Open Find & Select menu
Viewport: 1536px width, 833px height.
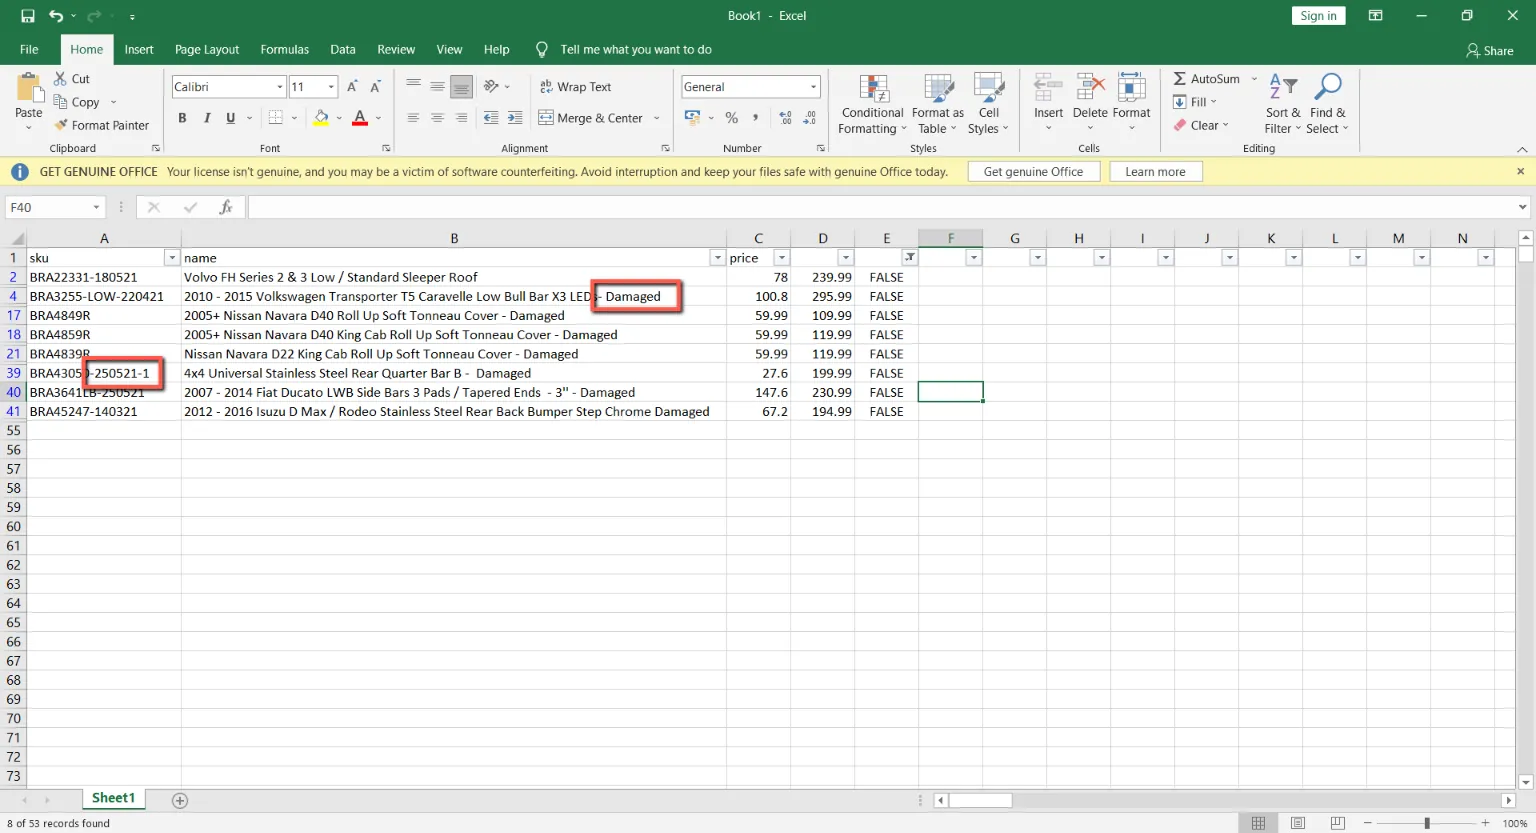tap(1327, 104)
